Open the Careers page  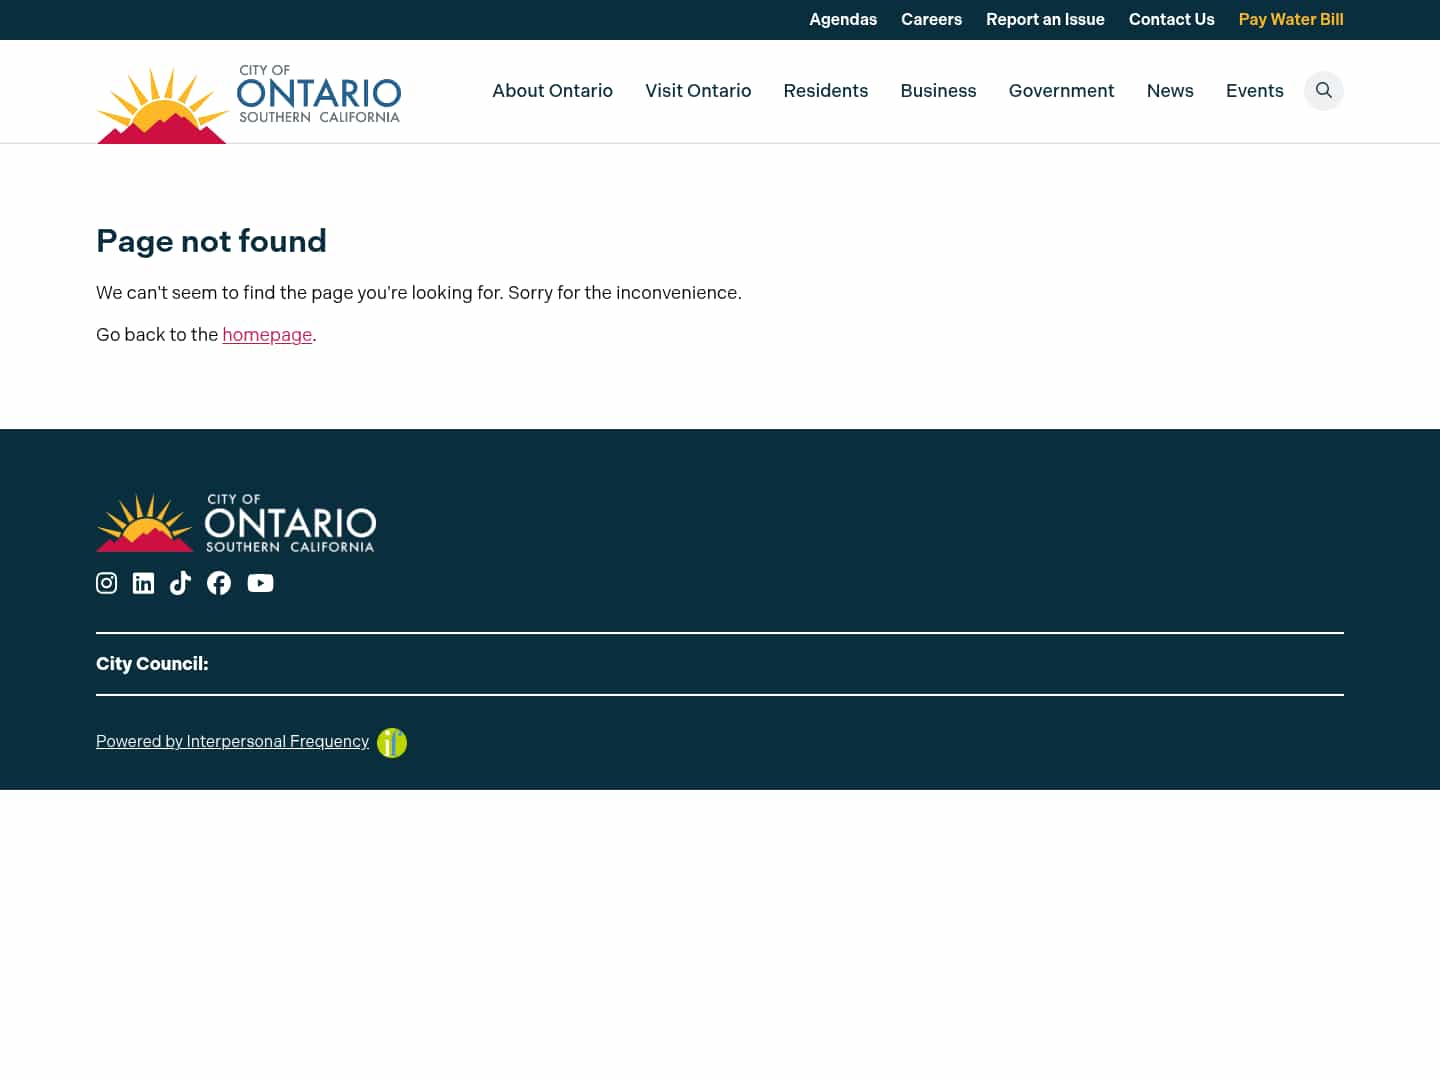(x=931, y=19)
